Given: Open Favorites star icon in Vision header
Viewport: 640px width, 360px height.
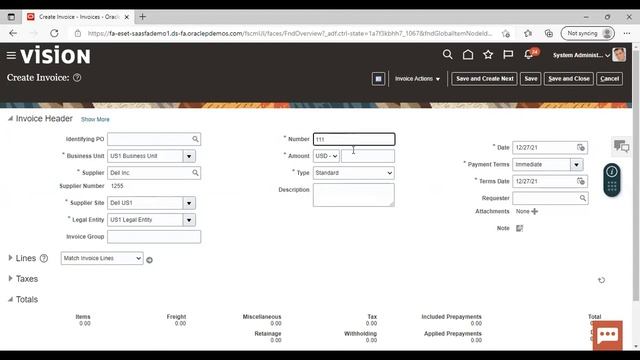Looking at the screenshot, I should click(488, 54).
